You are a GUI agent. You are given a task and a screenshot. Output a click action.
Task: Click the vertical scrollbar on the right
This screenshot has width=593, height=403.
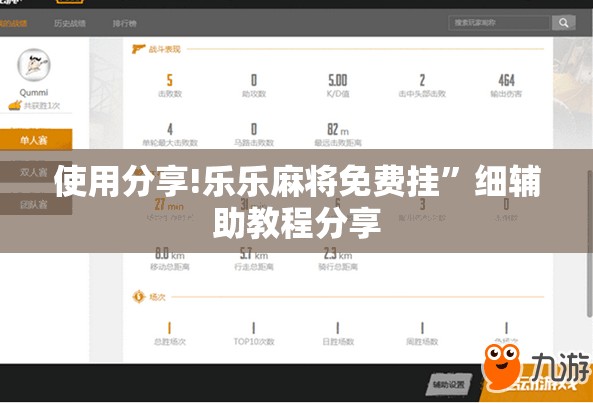pyautogui.click(x=590, y=244)
